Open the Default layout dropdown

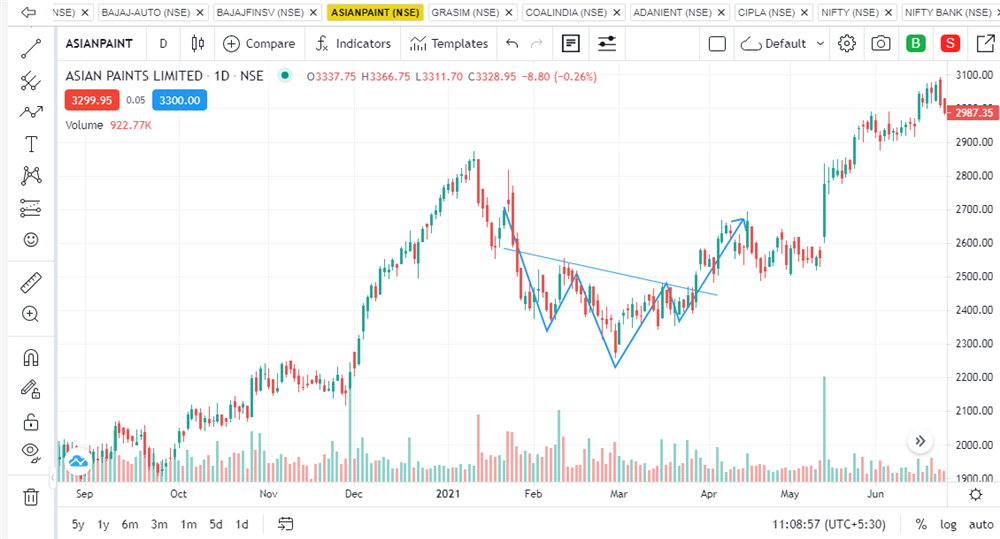[x=782, y=43]
